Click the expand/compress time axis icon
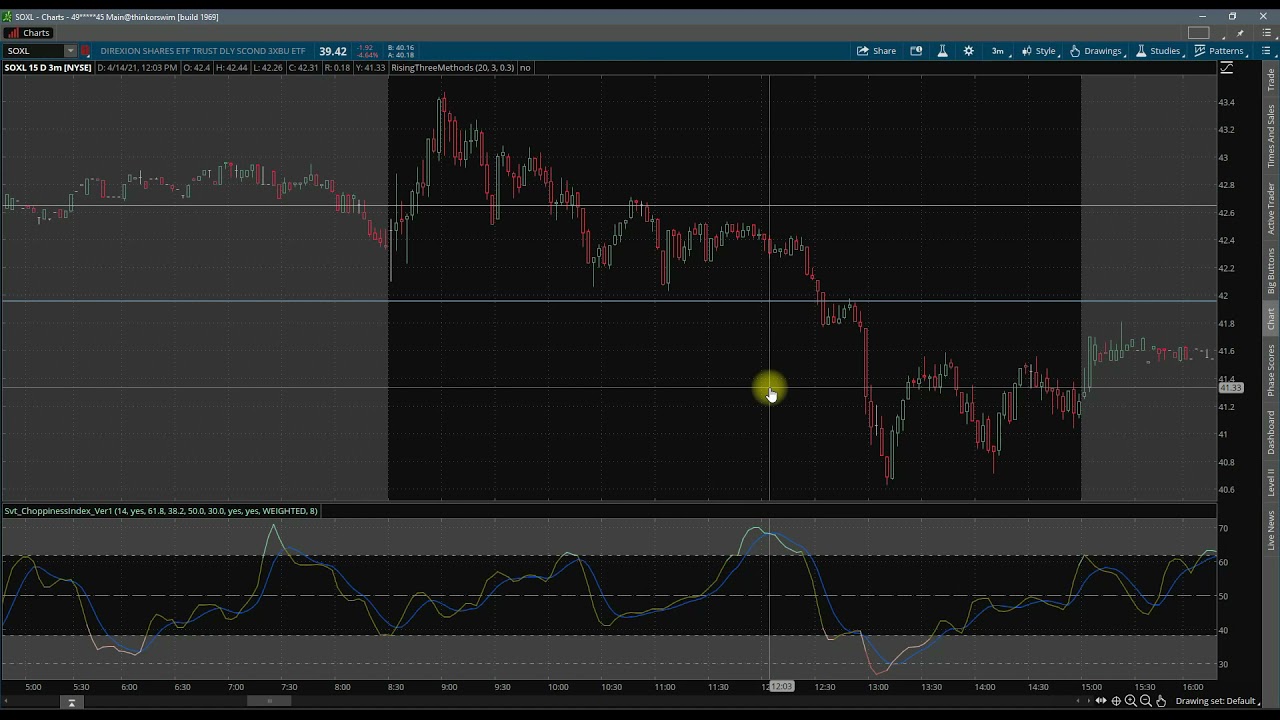 point(1101,701)
